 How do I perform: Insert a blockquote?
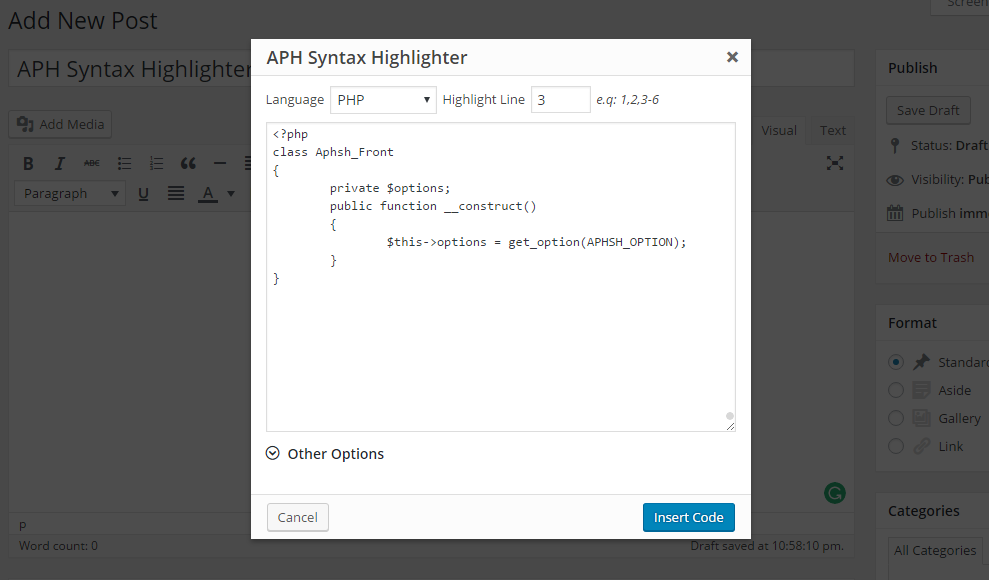[188, 164]
